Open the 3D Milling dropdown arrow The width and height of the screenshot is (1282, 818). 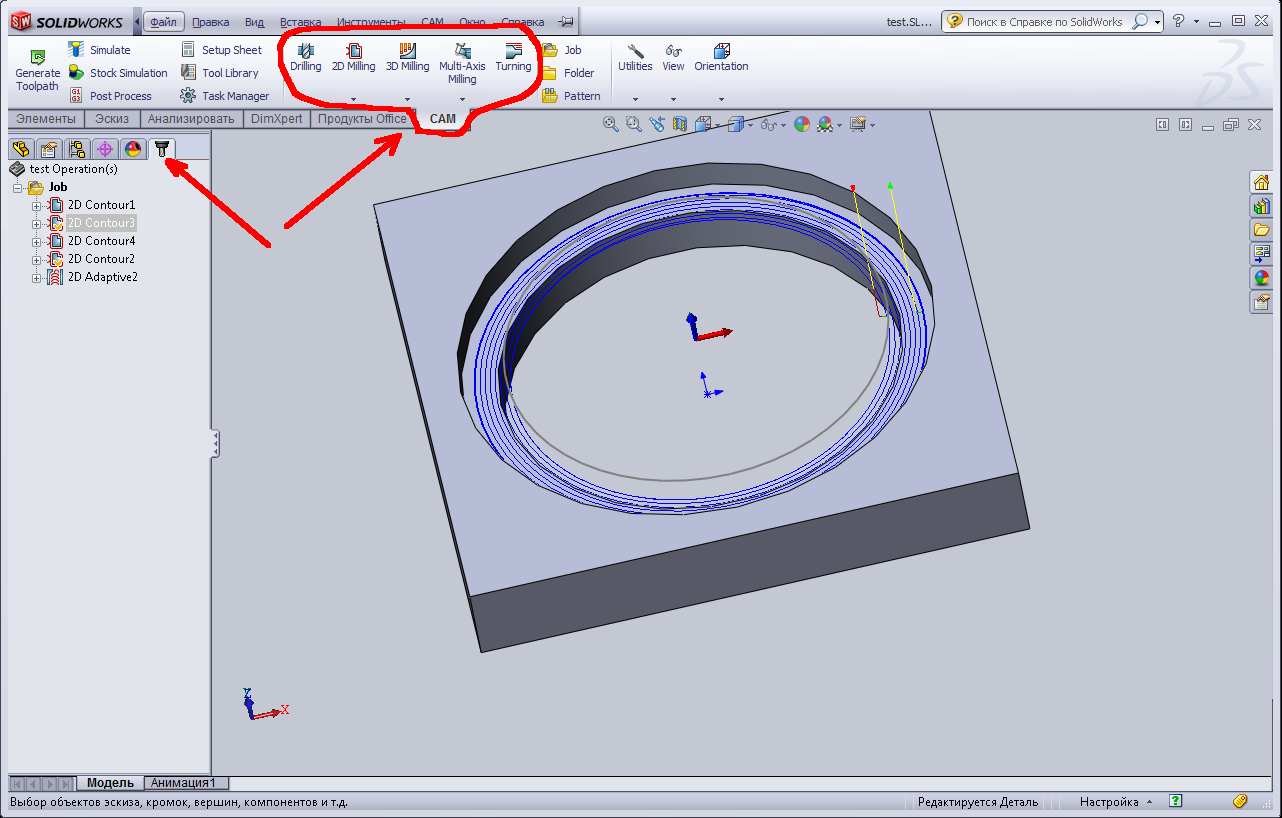coord(408,99)
